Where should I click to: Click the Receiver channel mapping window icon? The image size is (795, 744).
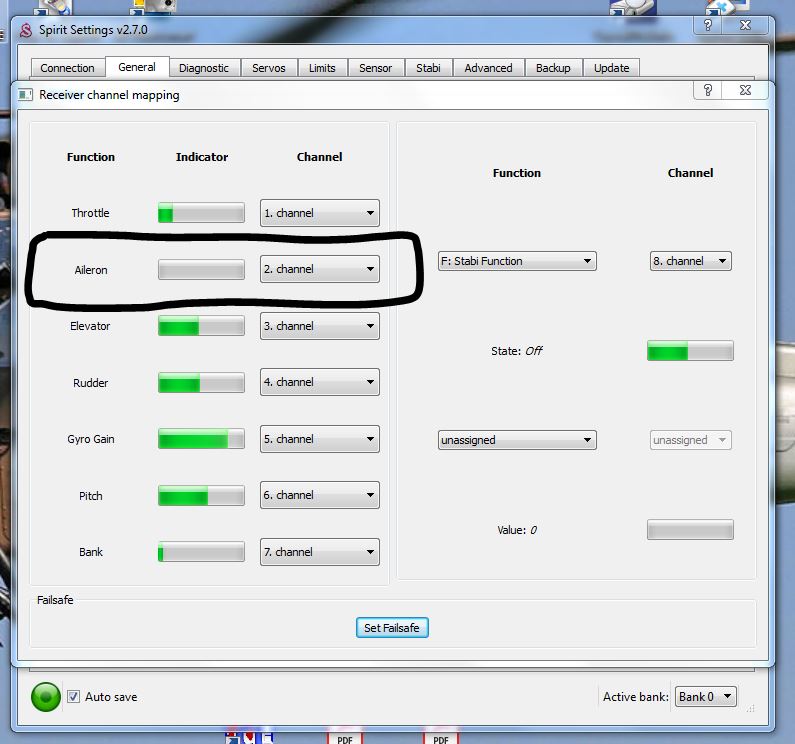pyautogui.click(x=25, y=95)
